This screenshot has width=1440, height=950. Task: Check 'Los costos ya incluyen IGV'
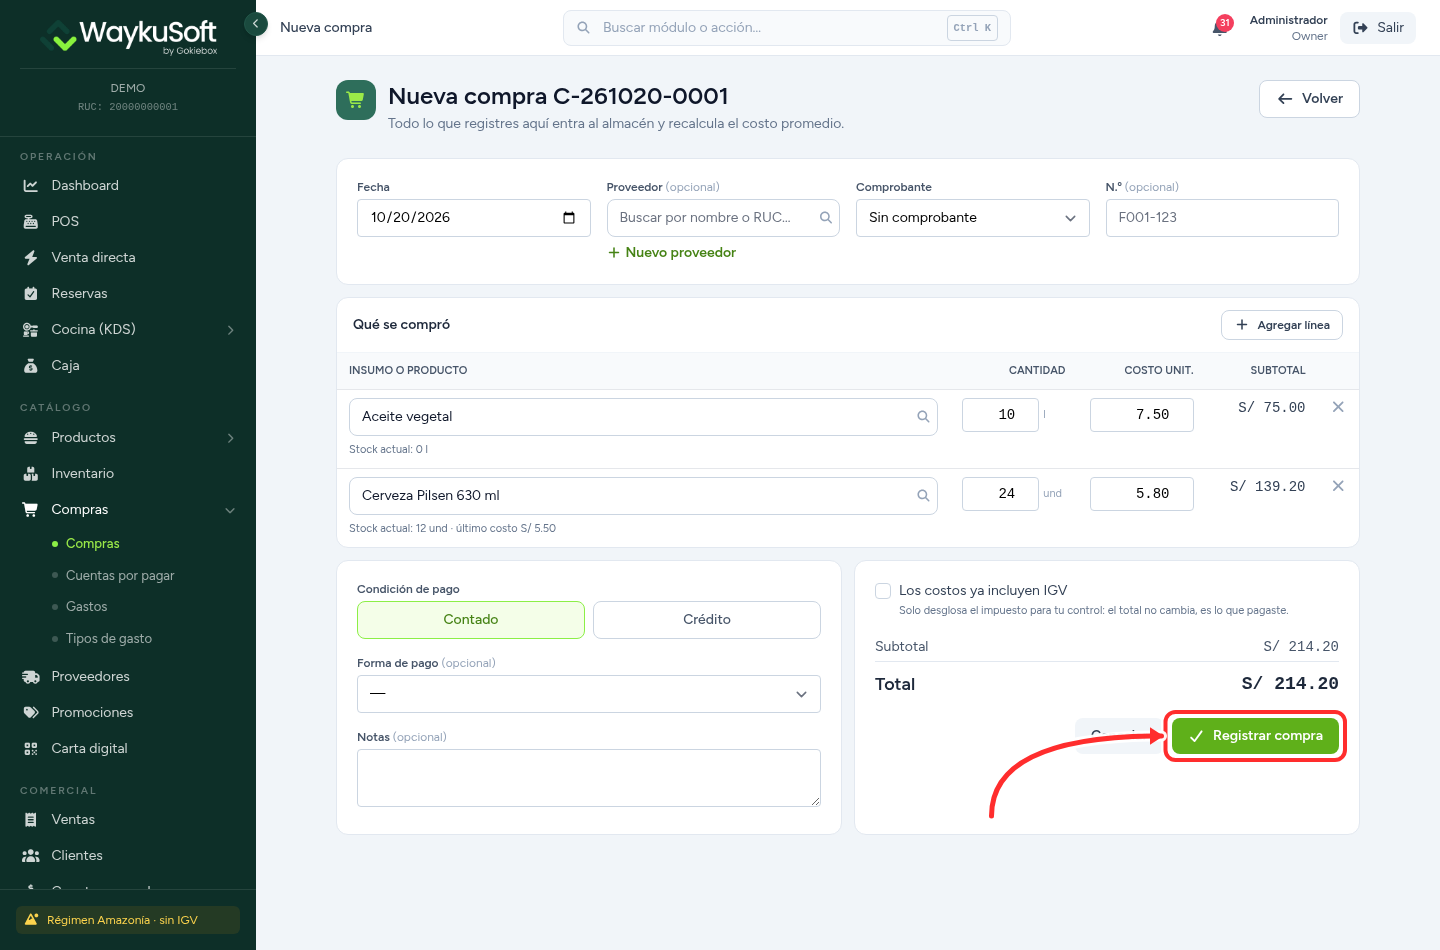pyautogui.click(x=883, y=591)
